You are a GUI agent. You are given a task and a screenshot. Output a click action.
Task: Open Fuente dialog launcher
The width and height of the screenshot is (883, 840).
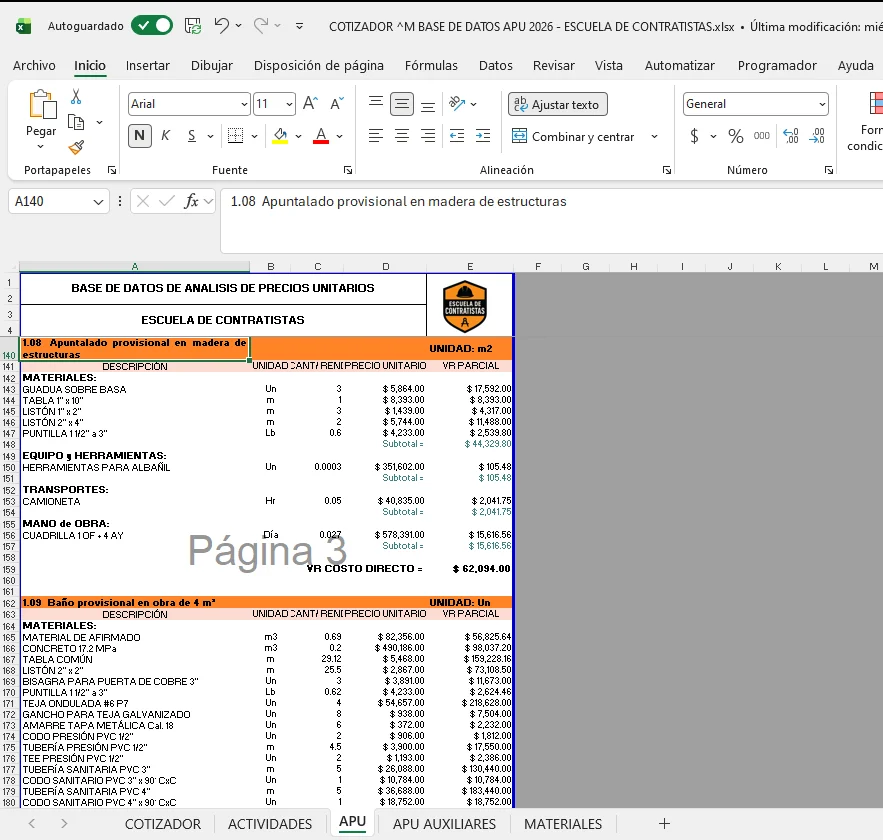coord(348,170)
